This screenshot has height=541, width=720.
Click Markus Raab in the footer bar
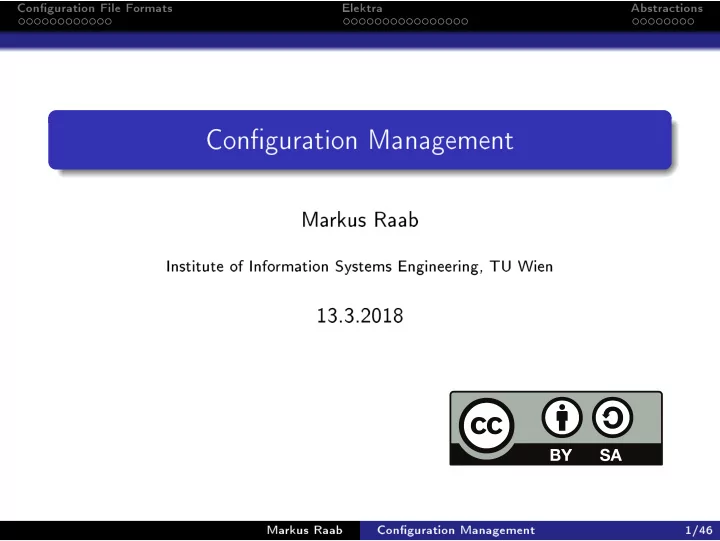point(304,530)
